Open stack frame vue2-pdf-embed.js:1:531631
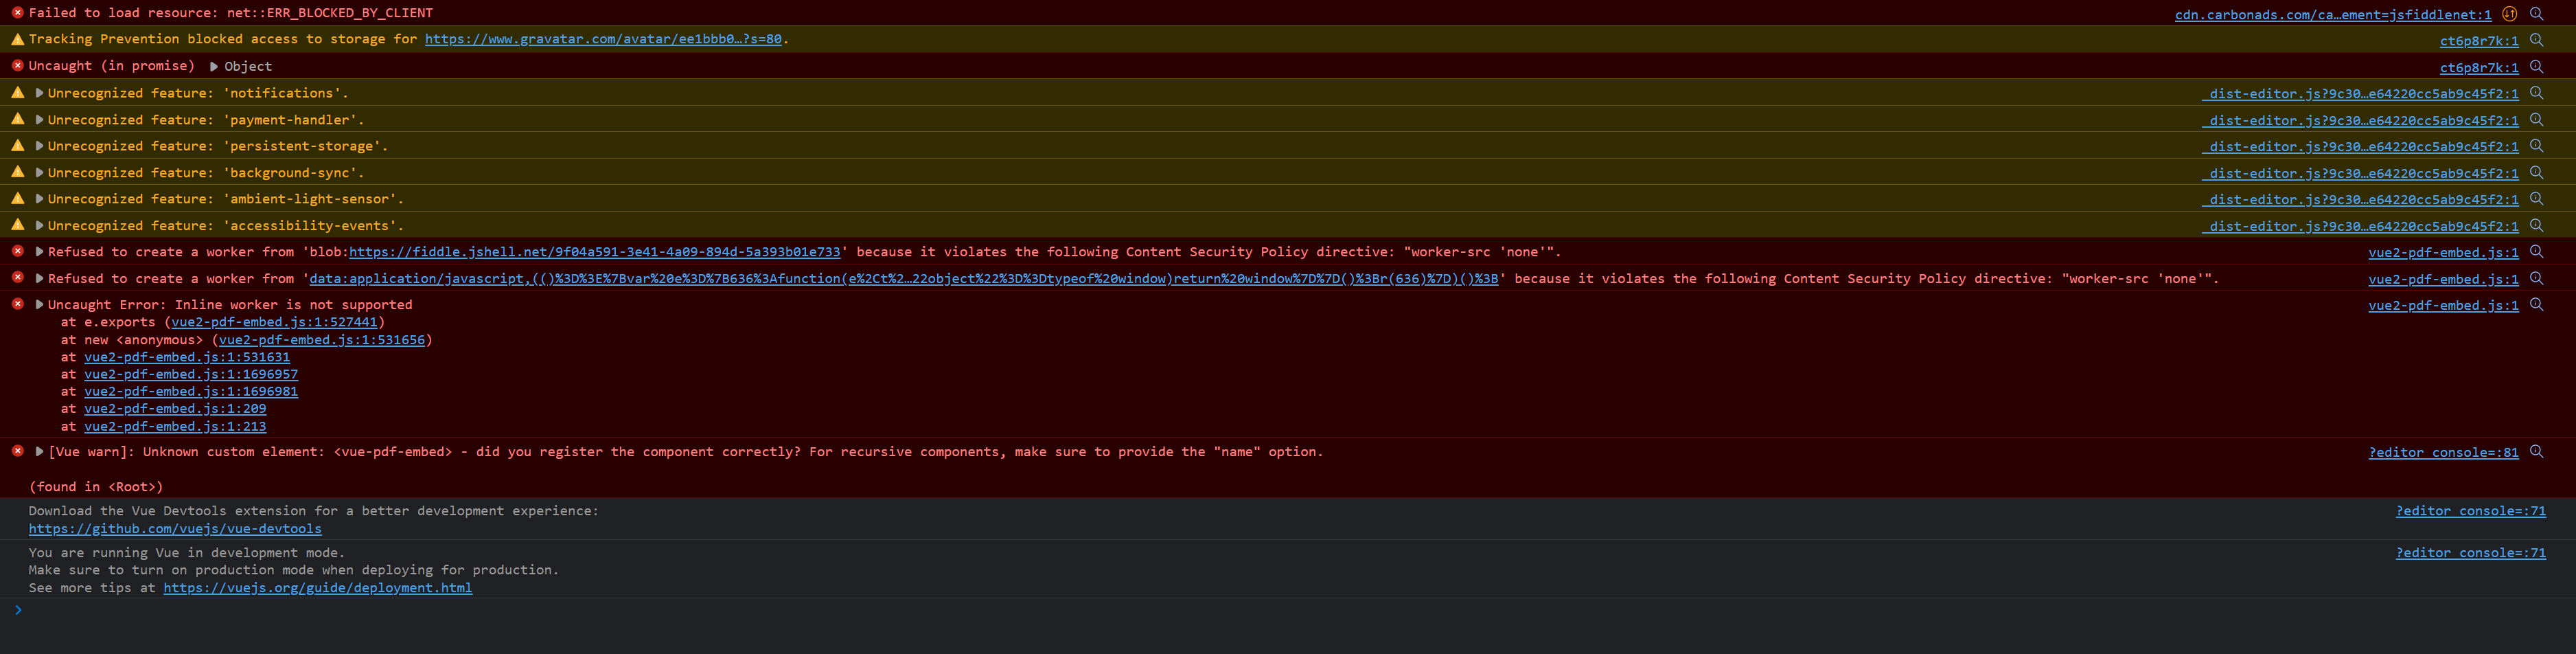2576x654 pixels. 187,357
